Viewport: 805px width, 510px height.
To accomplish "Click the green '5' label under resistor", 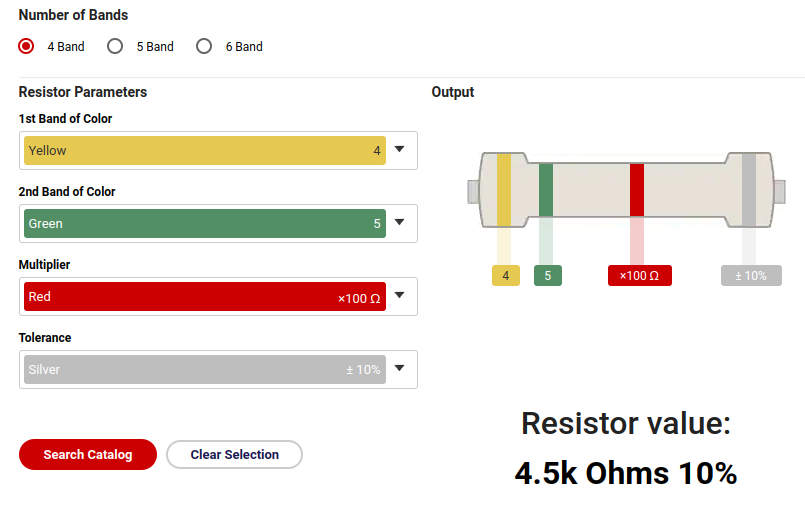I will tap(547, 276).
